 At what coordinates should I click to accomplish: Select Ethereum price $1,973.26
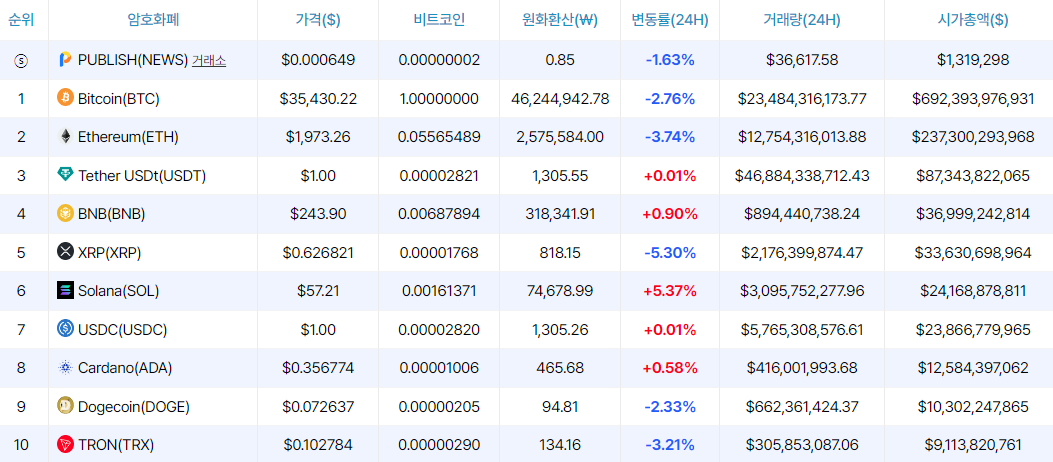click(318, 137)
